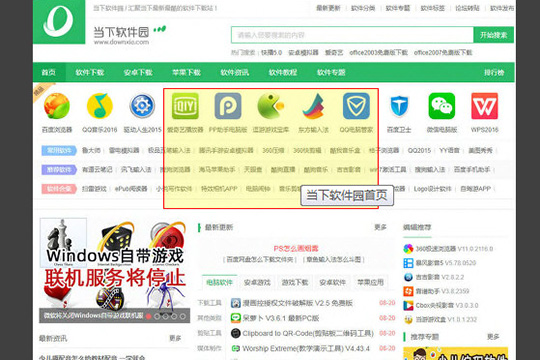Open the 排行榜 ranking navigation item

click(494, 72)
